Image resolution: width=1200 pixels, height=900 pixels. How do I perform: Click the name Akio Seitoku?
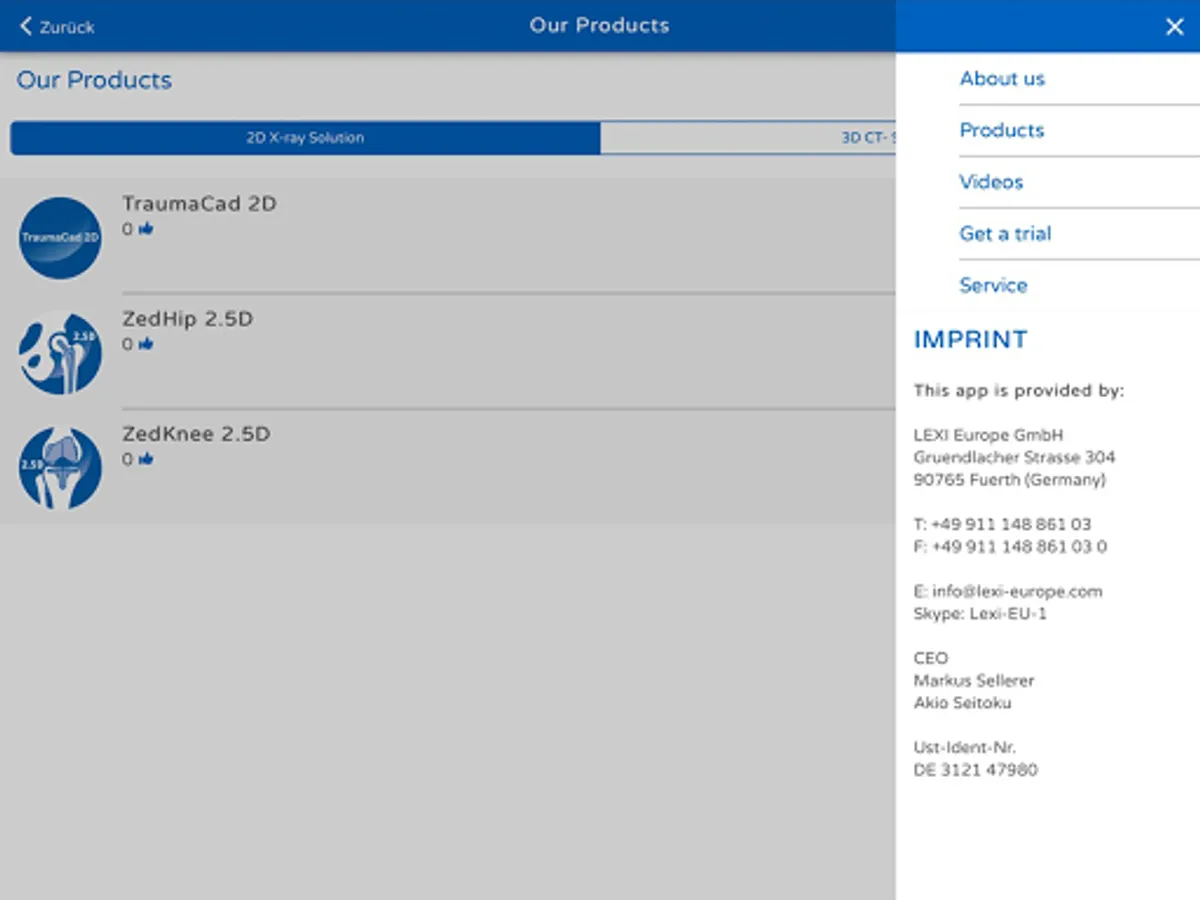(962, 703)
